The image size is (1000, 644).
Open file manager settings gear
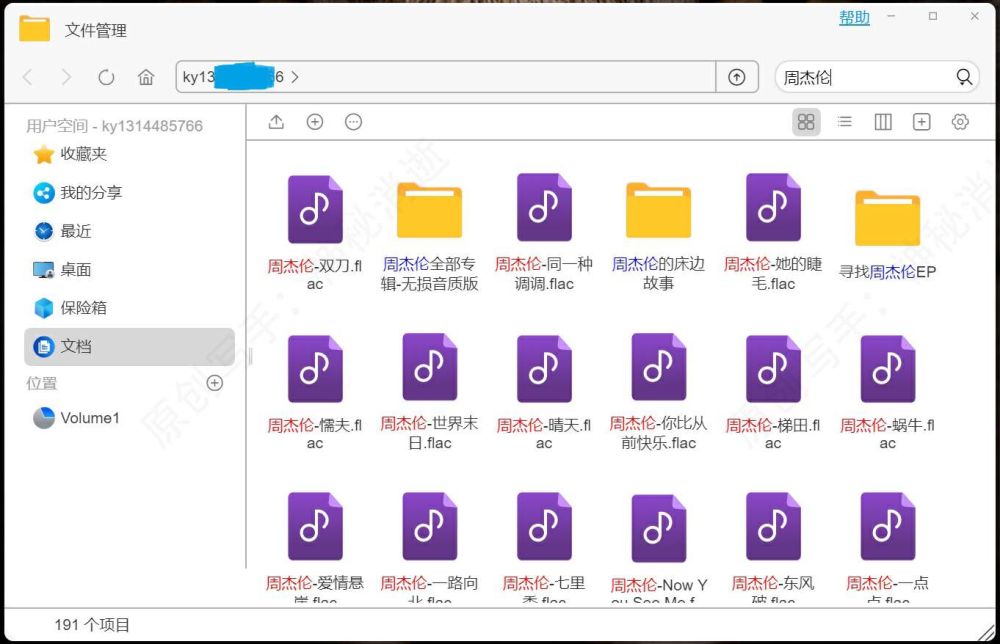pos(960,122)
